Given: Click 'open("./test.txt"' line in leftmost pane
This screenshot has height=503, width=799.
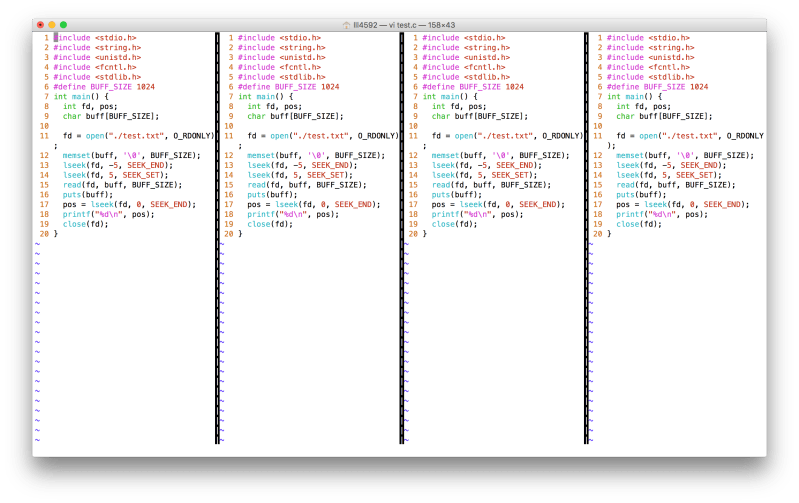Looking at the screenshot, I should pyautogui.click(x=138, y=136).
